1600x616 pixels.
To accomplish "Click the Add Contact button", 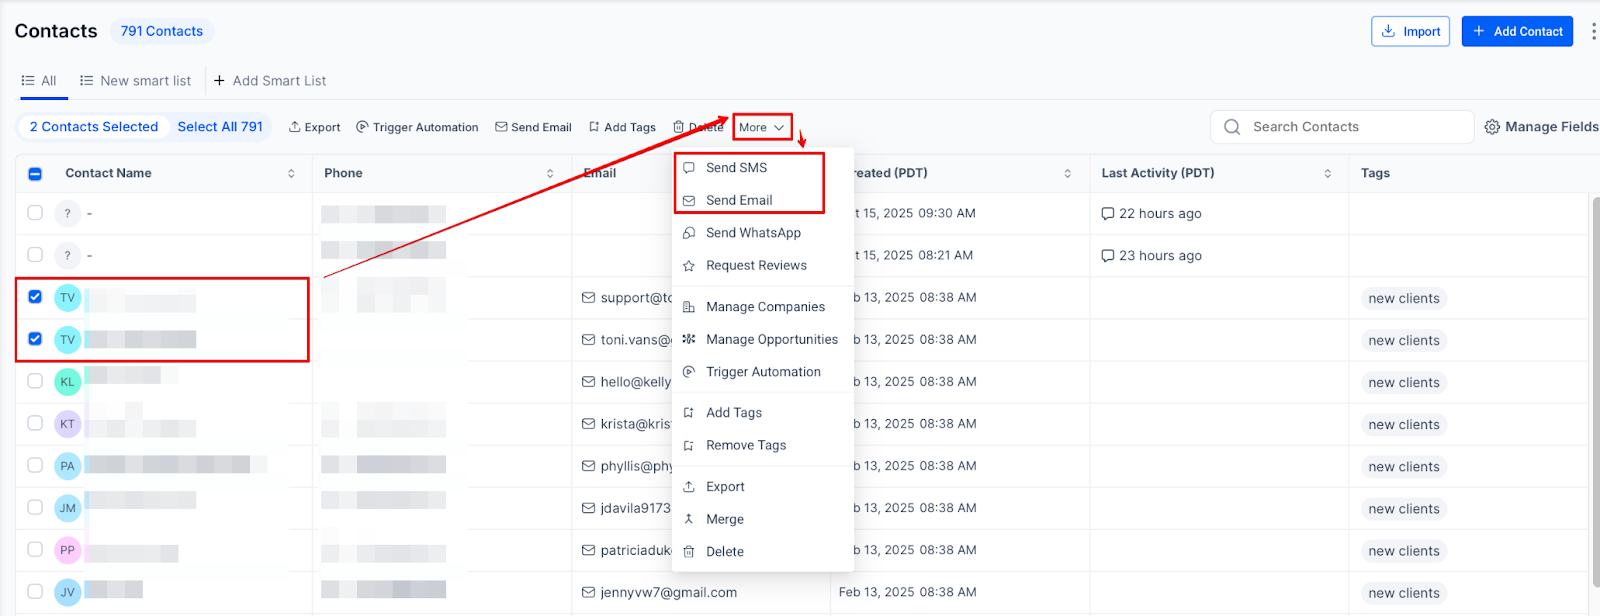I will click(1517, 31).
